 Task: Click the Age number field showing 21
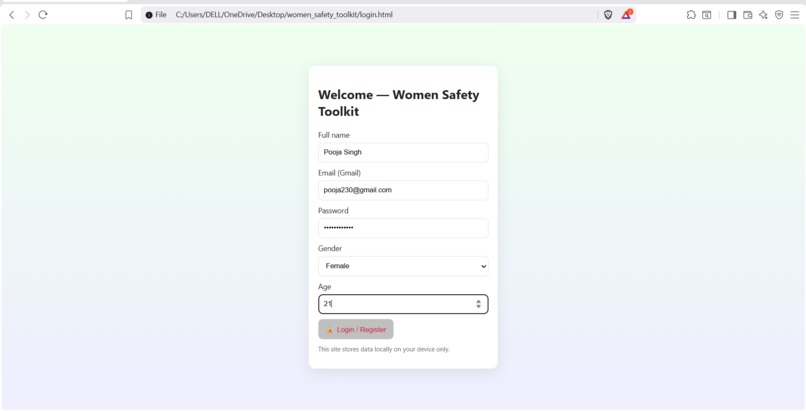(x=403, y=304)
